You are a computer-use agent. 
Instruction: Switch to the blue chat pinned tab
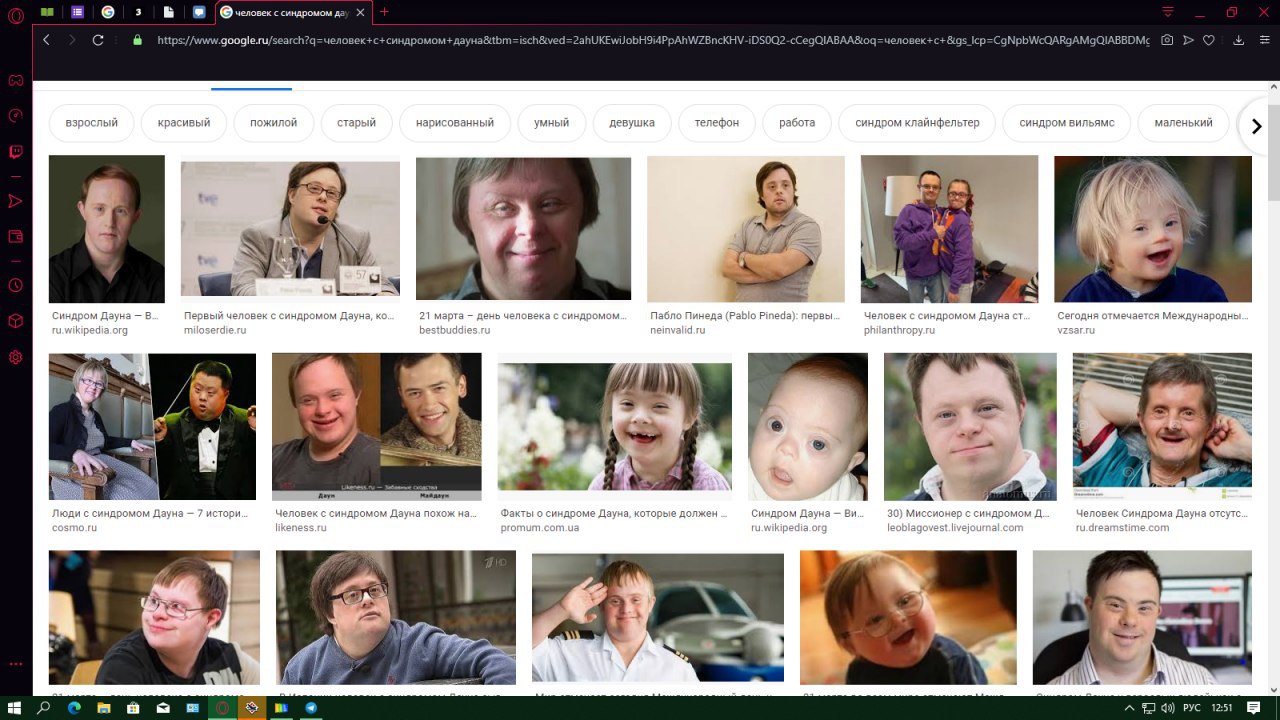click(x=198, y=12)
